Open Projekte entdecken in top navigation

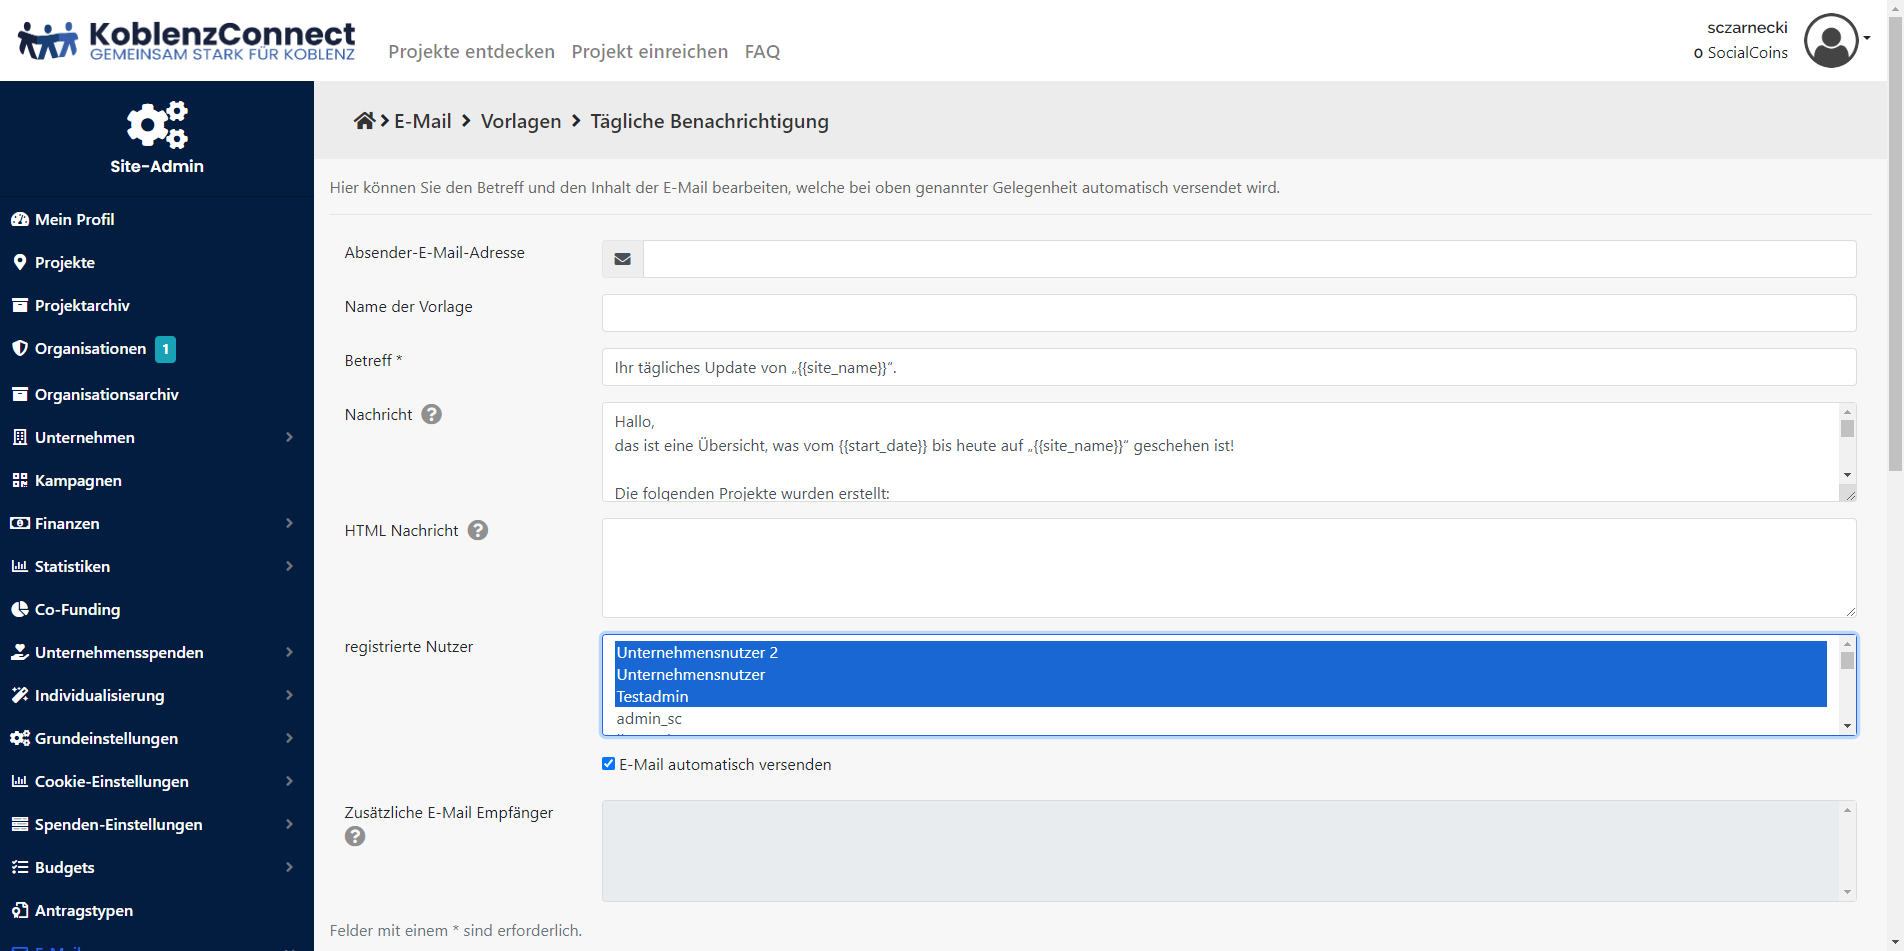471,51
